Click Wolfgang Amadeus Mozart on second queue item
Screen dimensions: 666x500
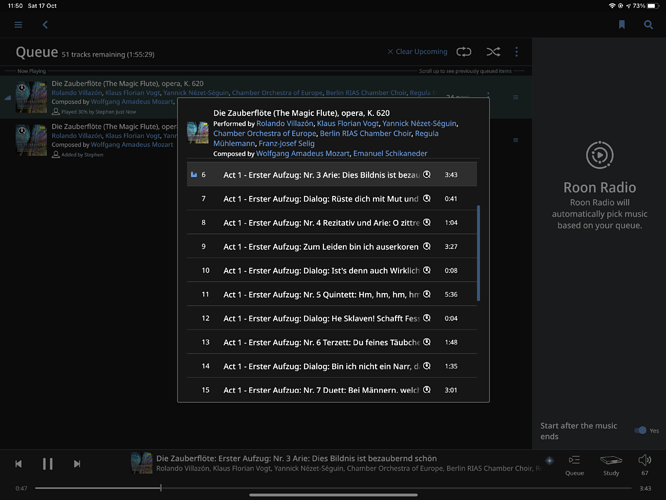pyautogui.click(x=132, y=145)
